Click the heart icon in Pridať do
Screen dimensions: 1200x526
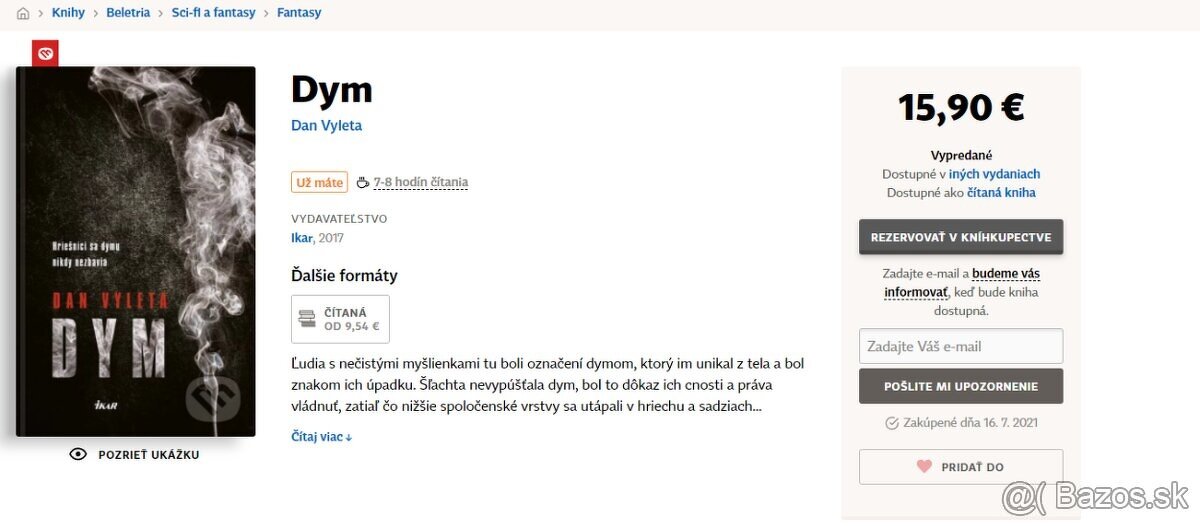924,467
